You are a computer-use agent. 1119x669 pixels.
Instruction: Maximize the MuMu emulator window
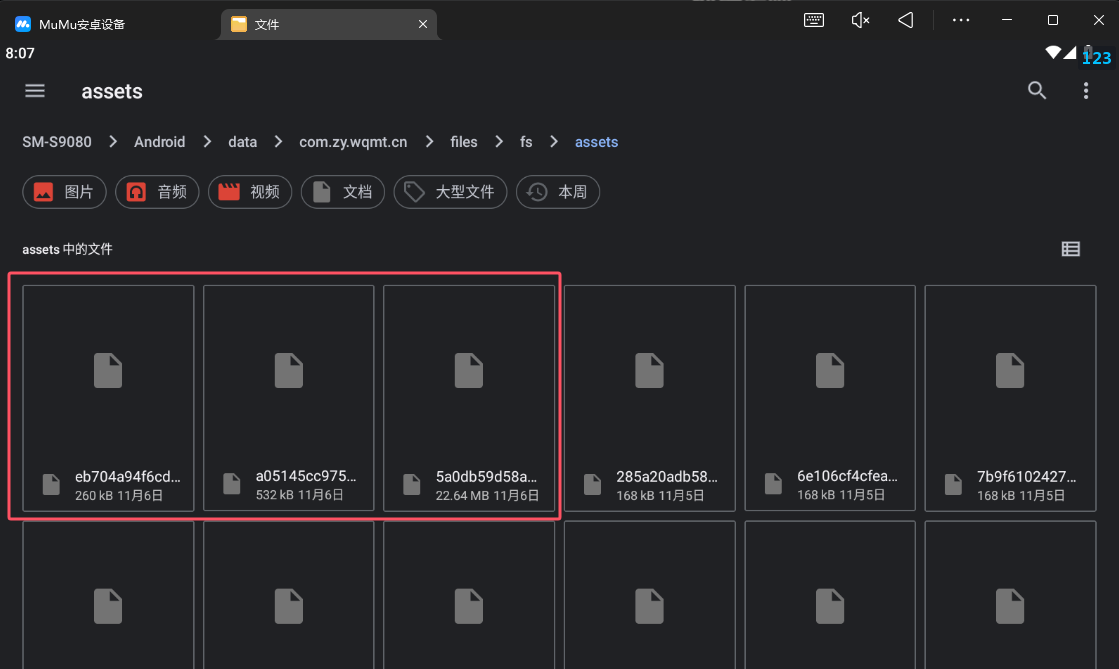(1053, 20)
